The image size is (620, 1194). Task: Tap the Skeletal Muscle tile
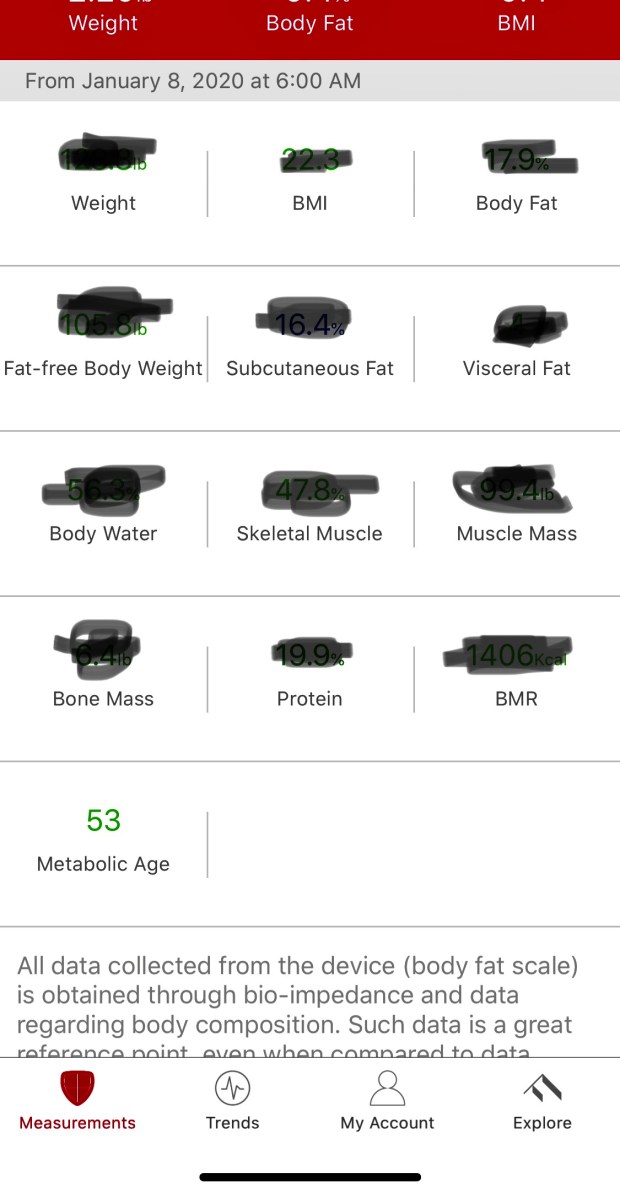[x=310, y=512]
